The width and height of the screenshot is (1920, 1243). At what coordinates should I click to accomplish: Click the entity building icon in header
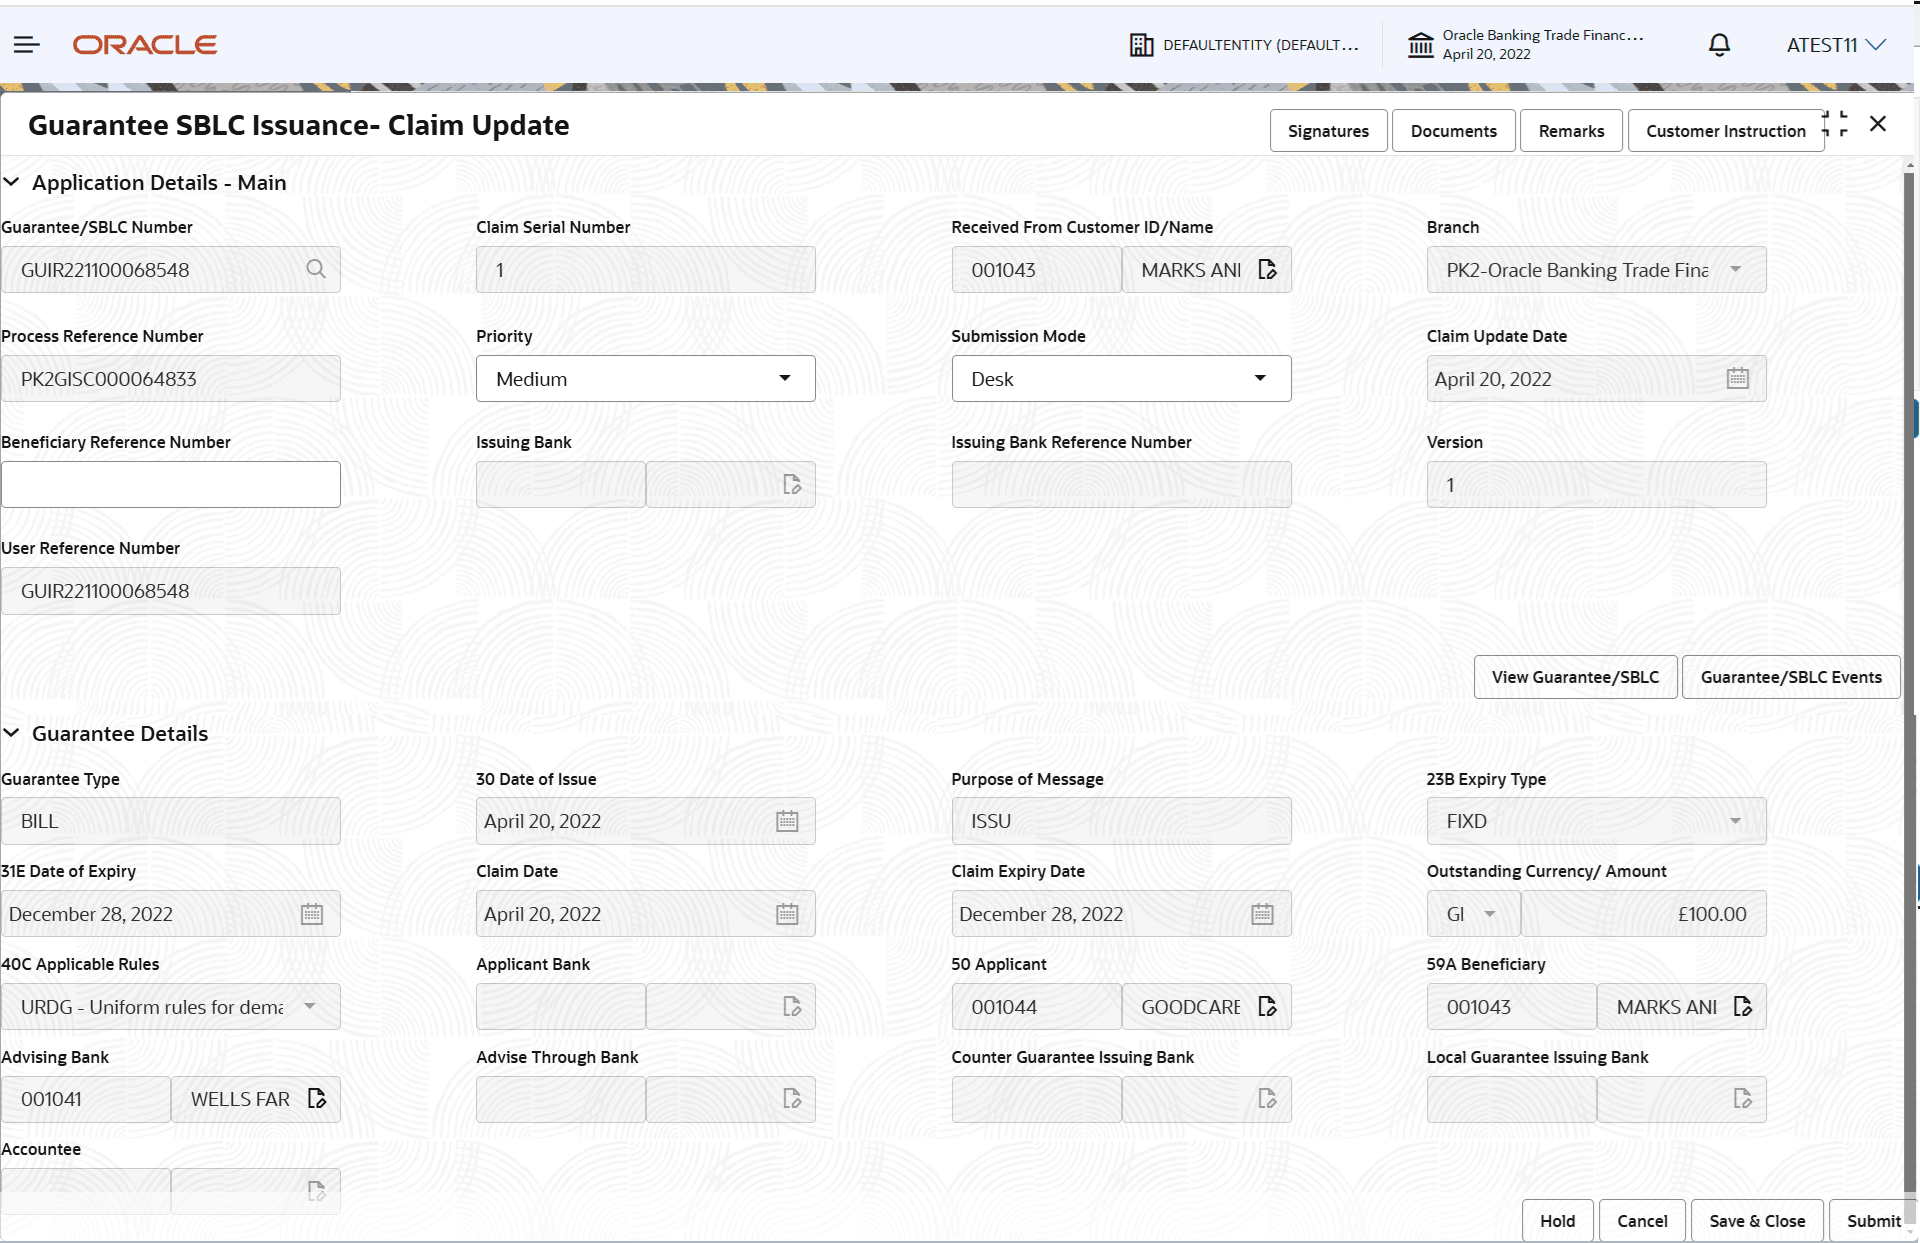(x=1141, y=45)
